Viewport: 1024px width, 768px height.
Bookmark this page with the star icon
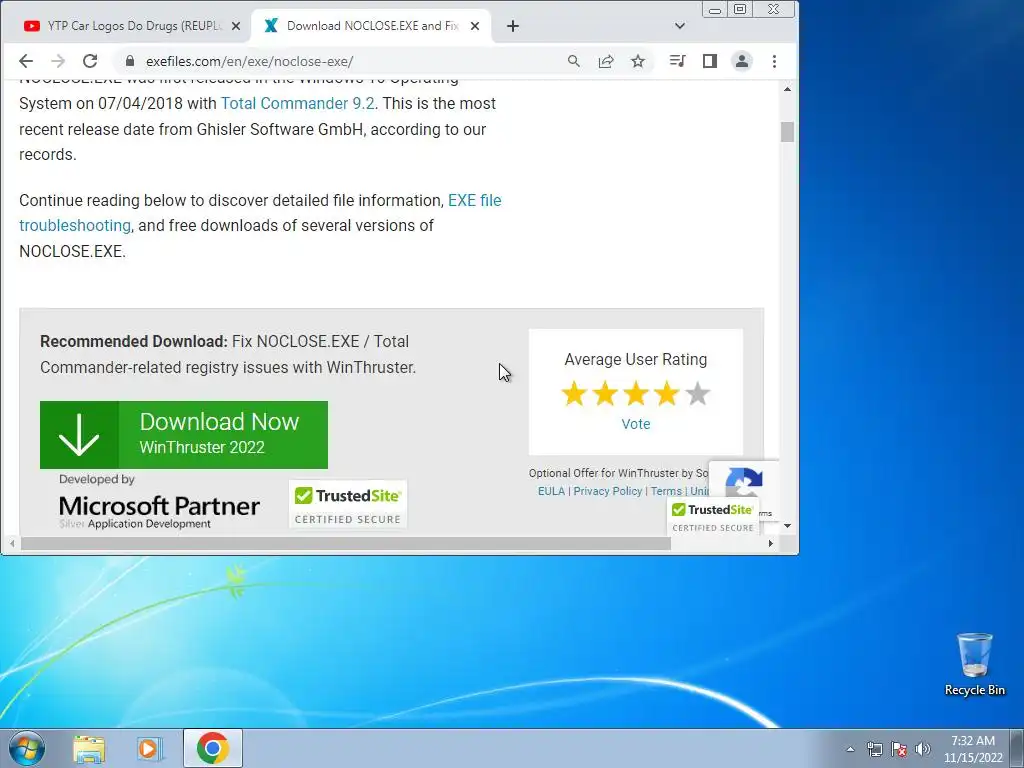(x=638, y=61)
